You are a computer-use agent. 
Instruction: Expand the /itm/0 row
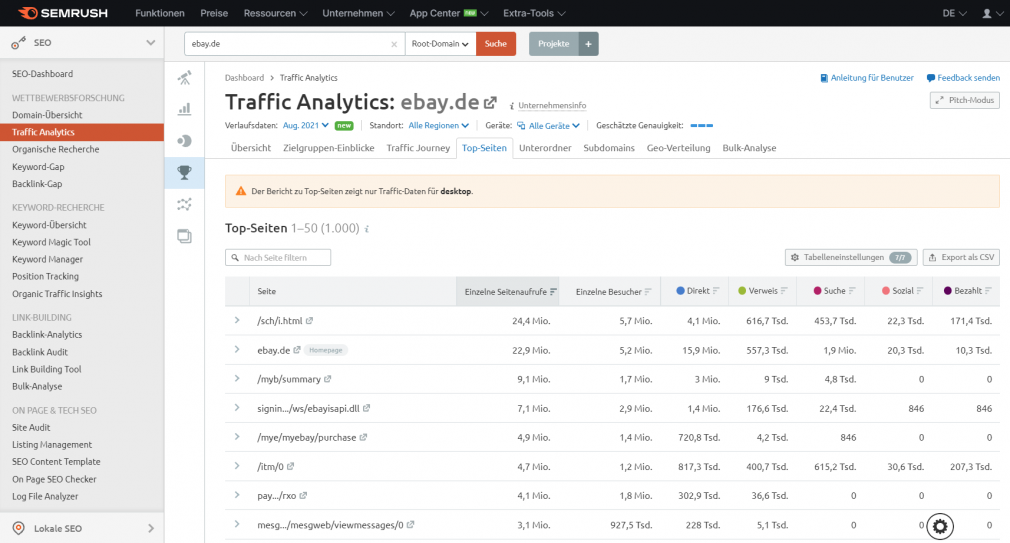[237, 466]
